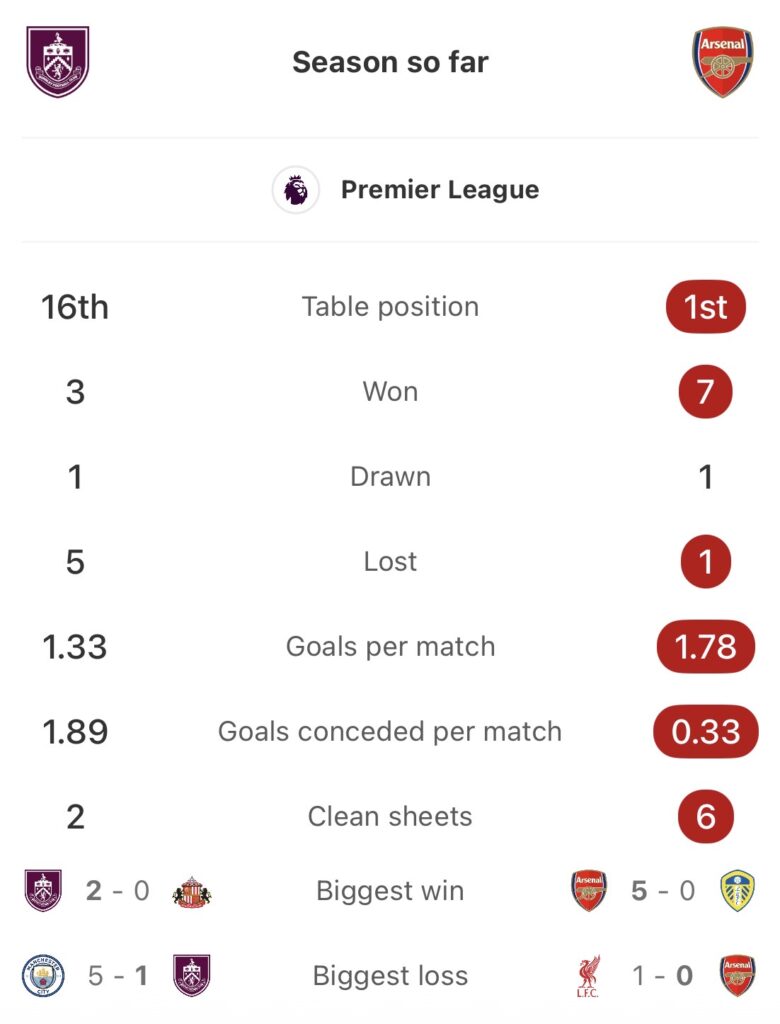Open the Premier League competition label
The image size is (780, 1024).
click(x=439, y=190)
